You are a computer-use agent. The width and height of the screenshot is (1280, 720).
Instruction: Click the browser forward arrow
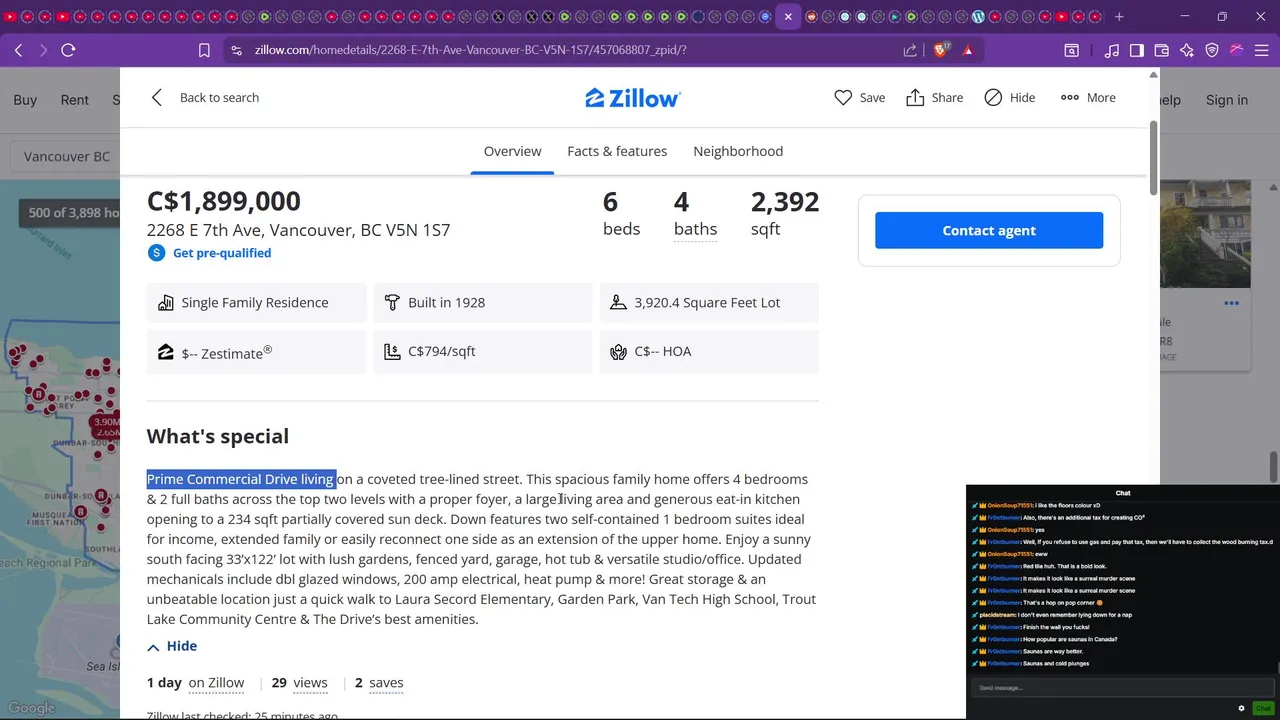pos(43,50)
